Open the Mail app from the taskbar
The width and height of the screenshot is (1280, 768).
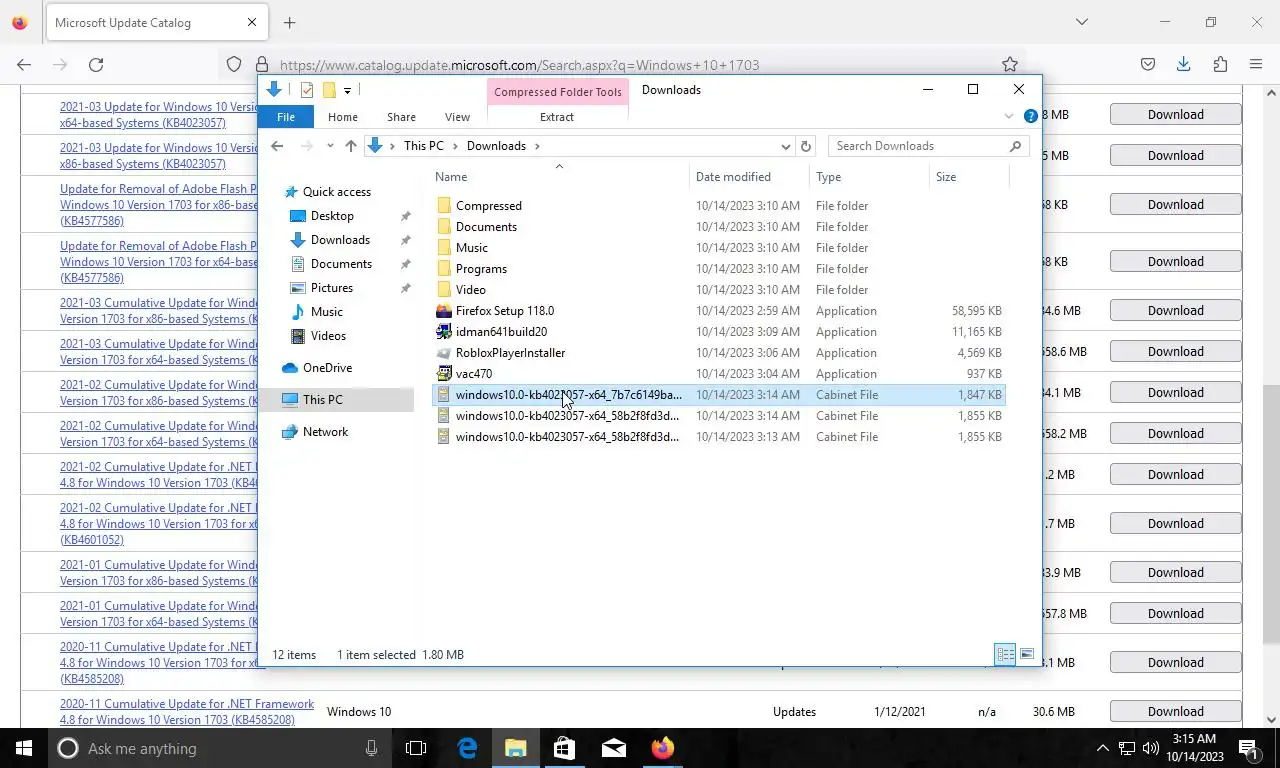(x=614, y=748)
